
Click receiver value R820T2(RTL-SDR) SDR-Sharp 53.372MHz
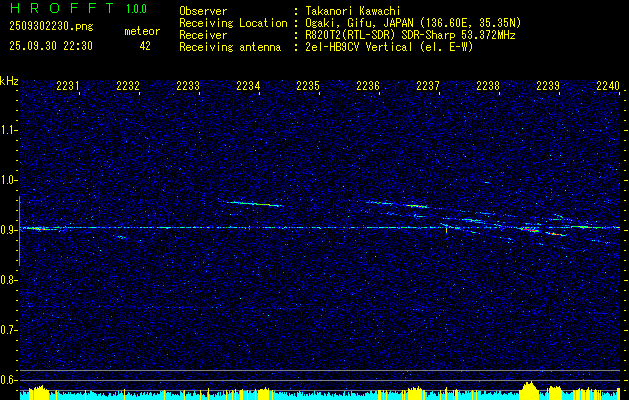point(410,35)
